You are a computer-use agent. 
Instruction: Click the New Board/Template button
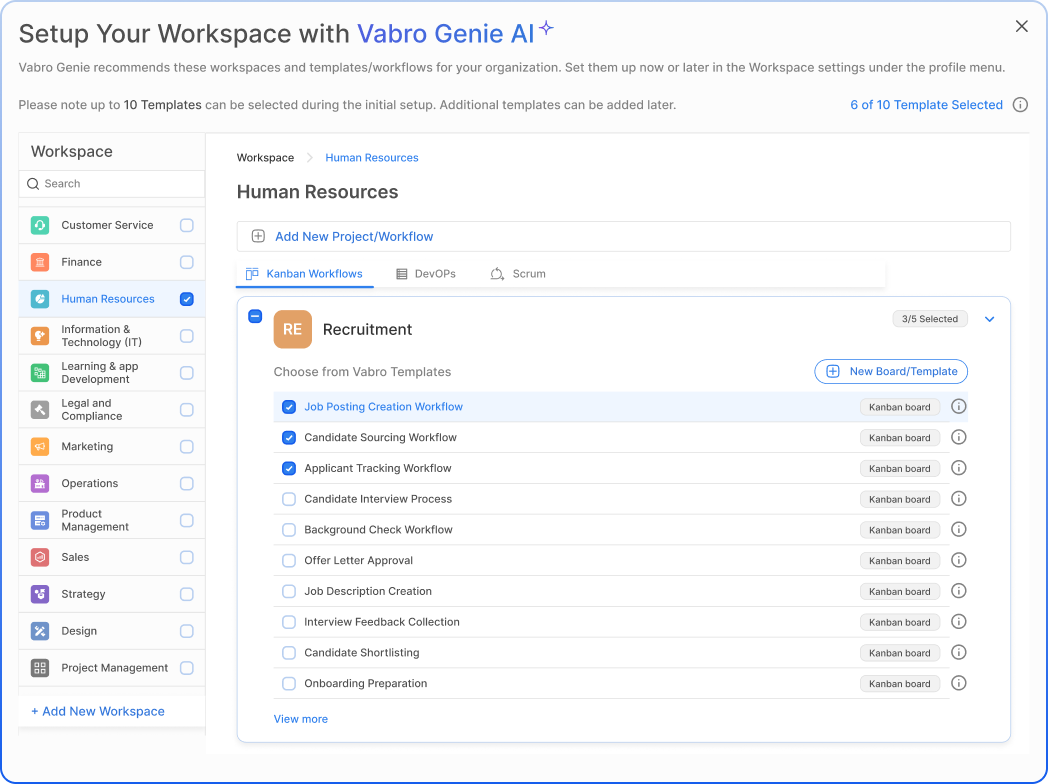click(891, 372)
